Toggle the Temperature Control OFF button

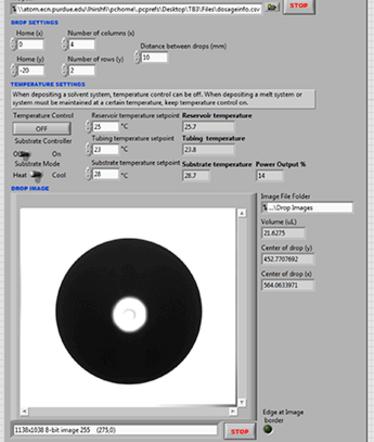42,128
